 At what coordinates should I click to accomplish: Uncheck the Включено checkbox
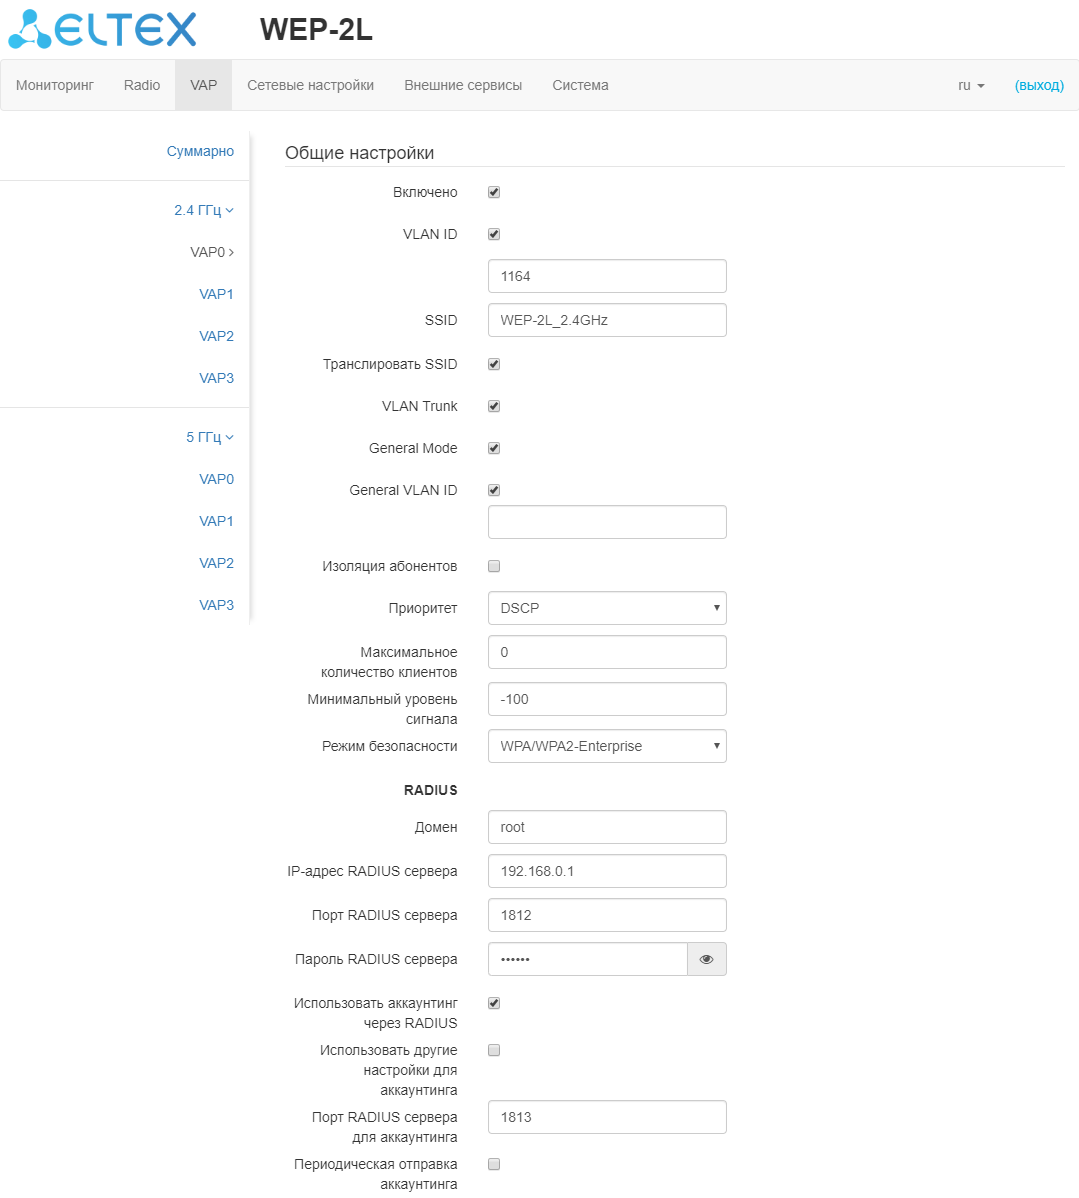[494, 192]
